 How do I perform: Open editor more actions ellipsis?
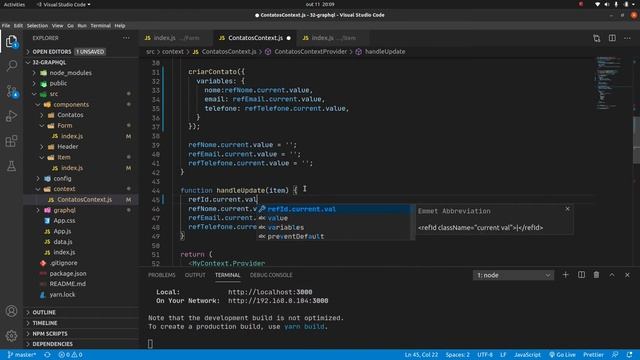tap(627, 38)
